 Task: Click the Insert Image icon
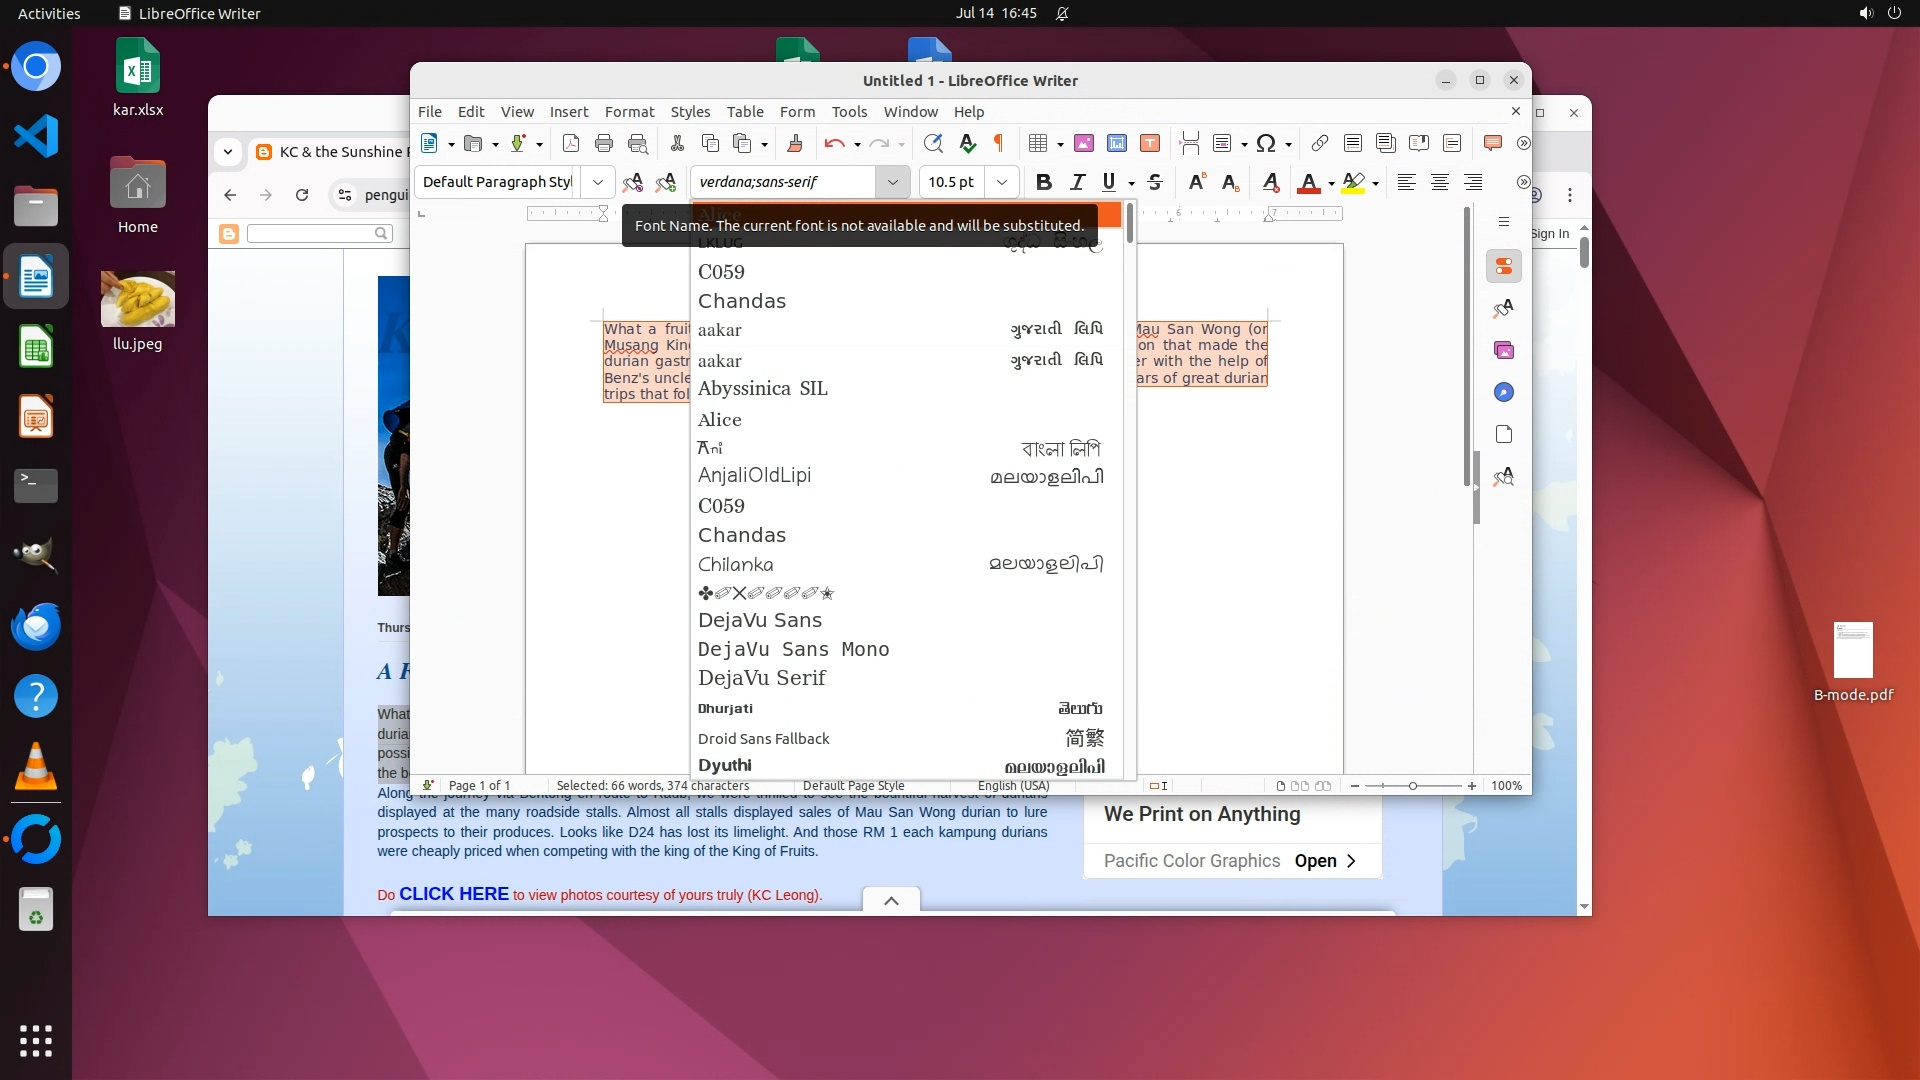1084,143
